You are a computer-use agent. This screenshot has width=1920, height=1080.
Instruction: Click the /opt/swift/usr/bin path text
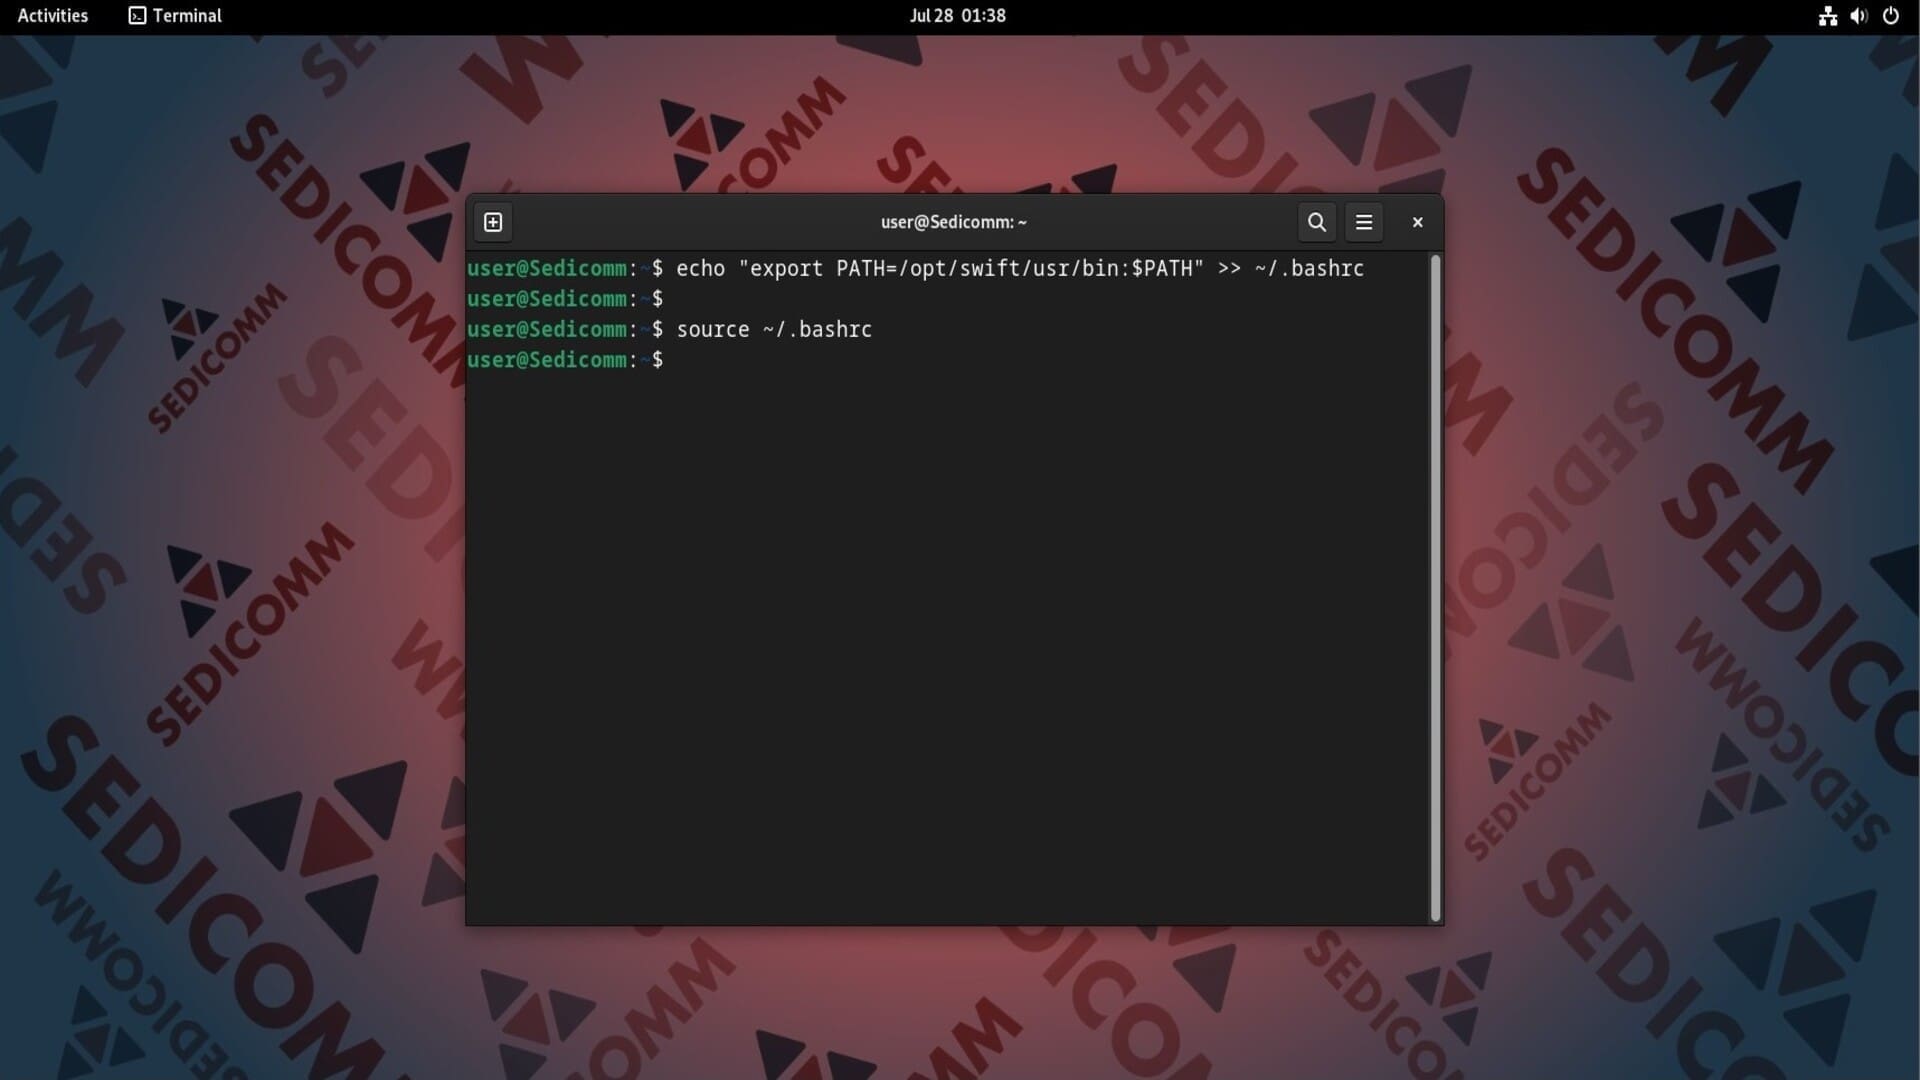point(1012,269)
